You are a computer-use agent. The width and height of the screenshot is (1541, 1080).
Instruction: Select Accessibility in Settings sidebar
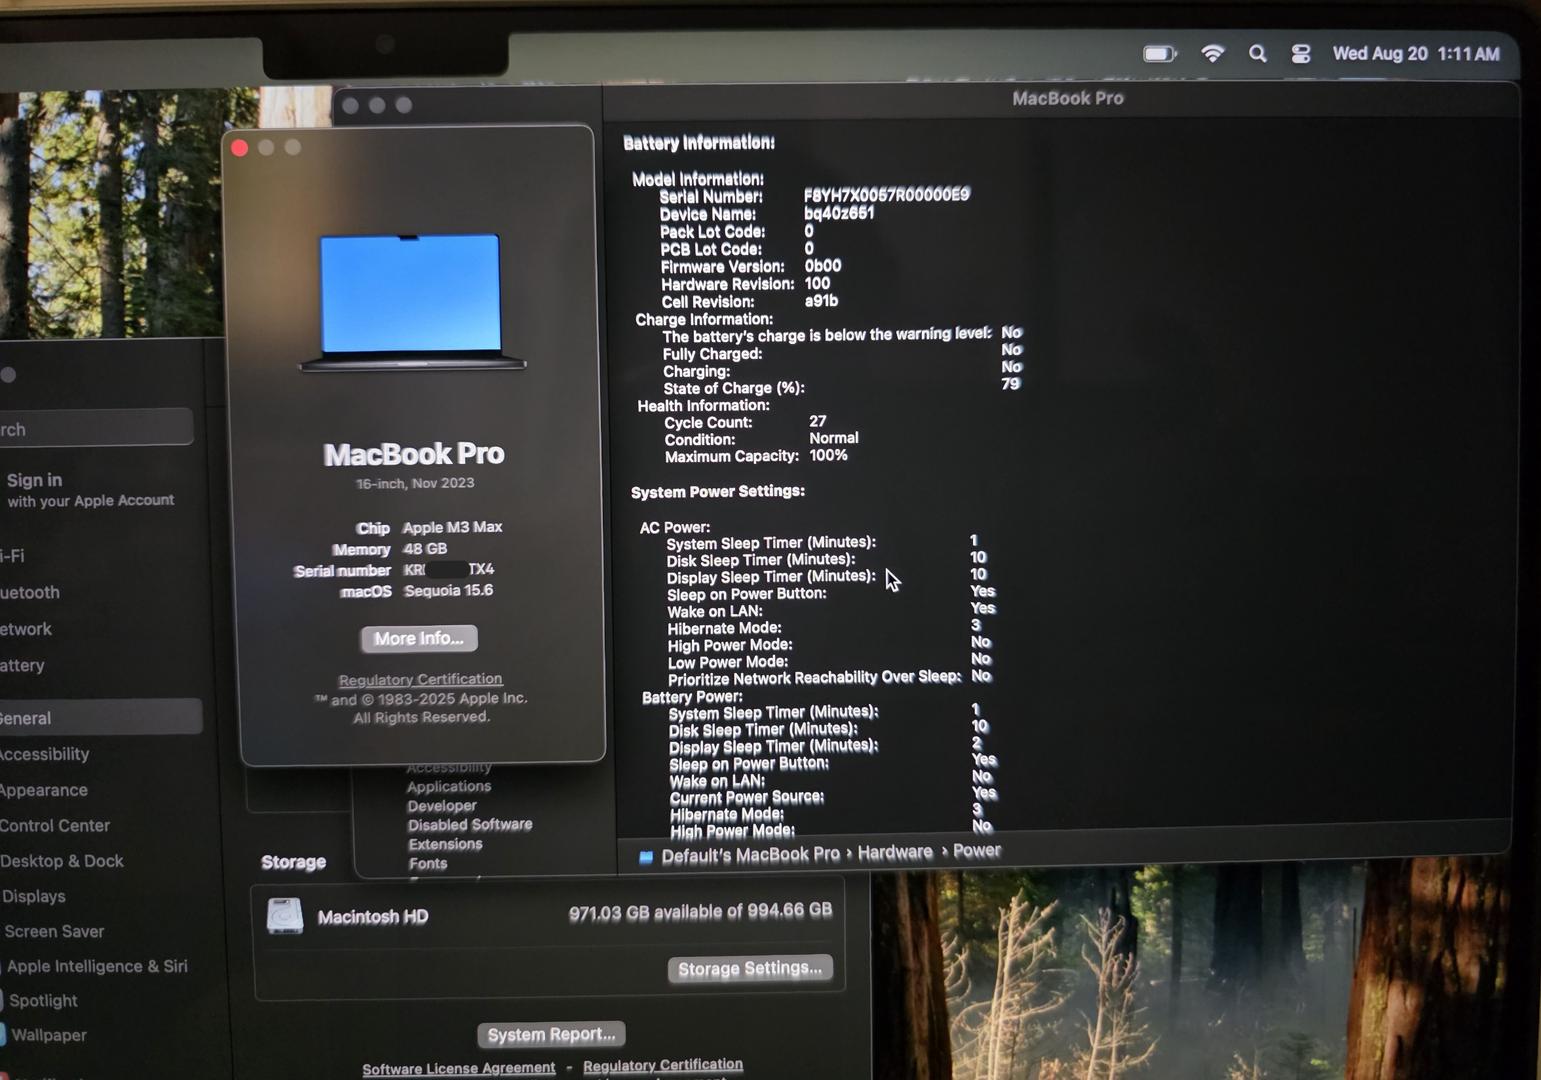pos(44,754)
